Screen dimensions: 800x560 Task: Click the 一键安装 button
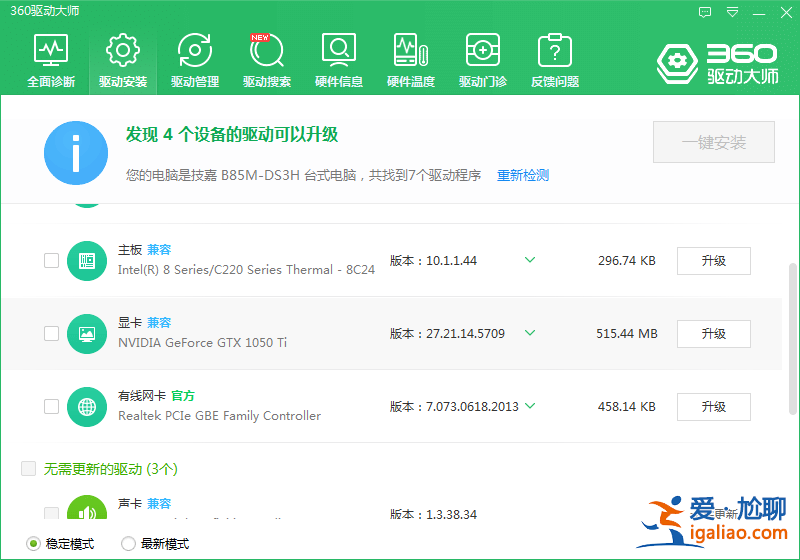tap(714, 142)
